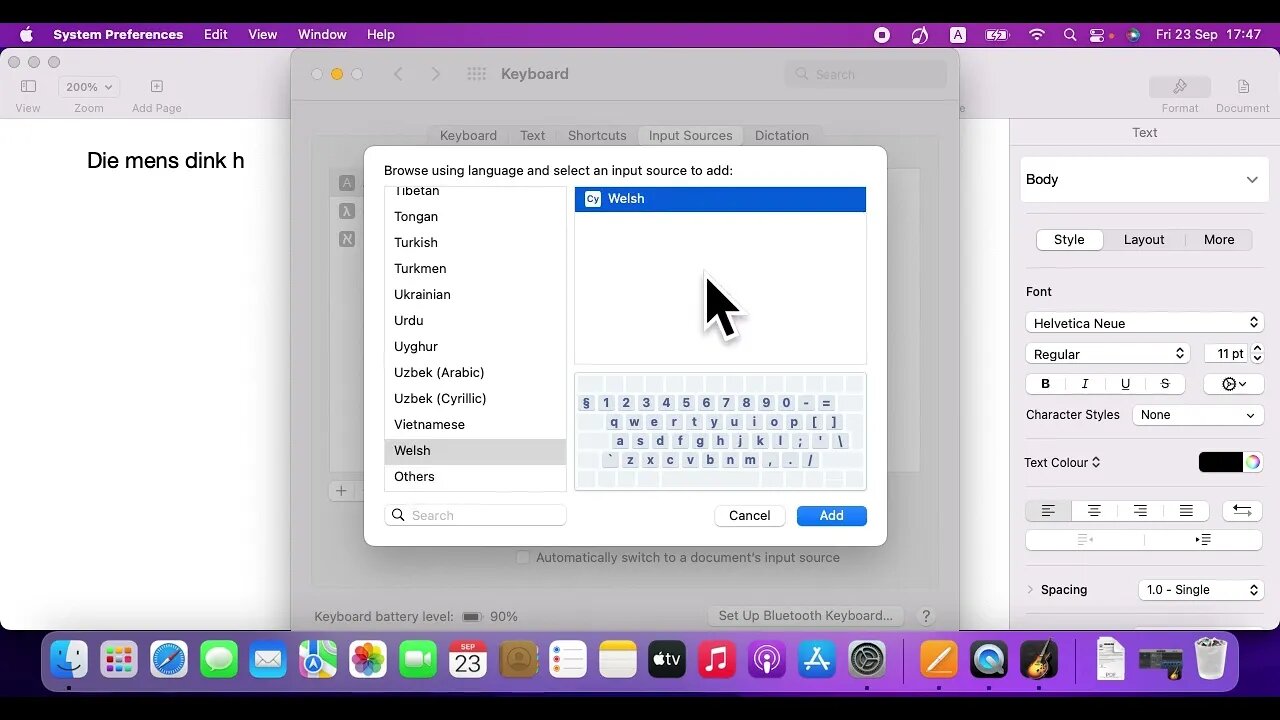Click Document icon in Pages toolbar
1280x720 pixels.
[x=1243, y=87]
